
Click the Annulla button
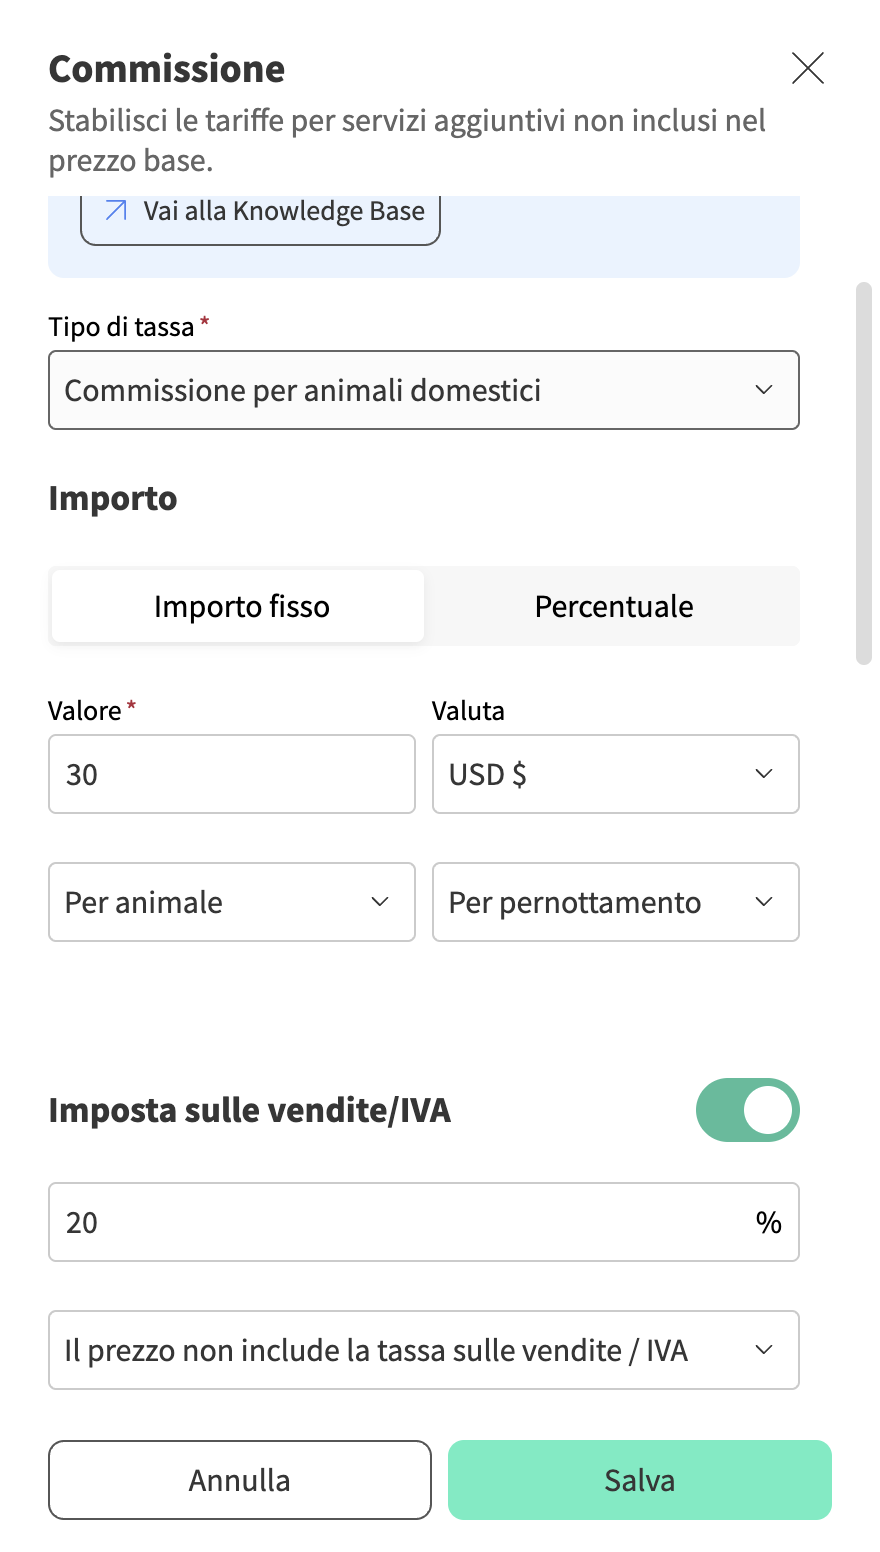(x=239, y=1480)
